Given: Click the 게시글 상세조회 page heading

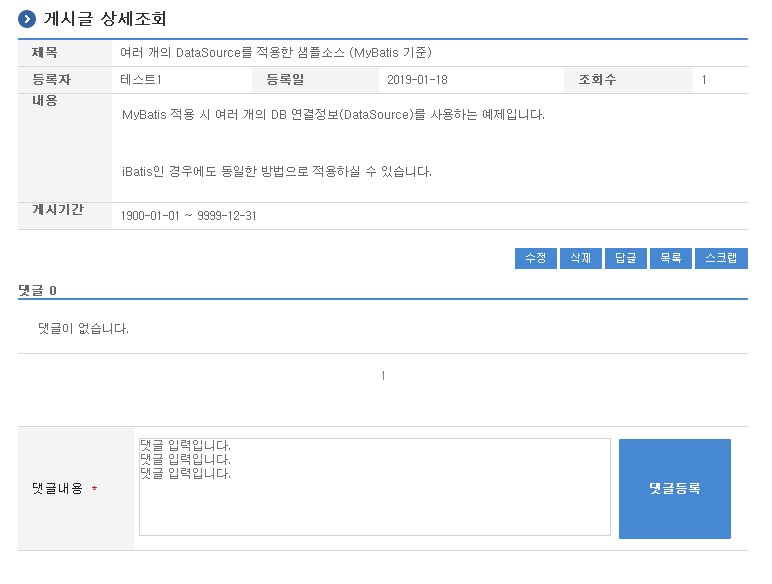Looking at the screenshot, I should (105, 18).
